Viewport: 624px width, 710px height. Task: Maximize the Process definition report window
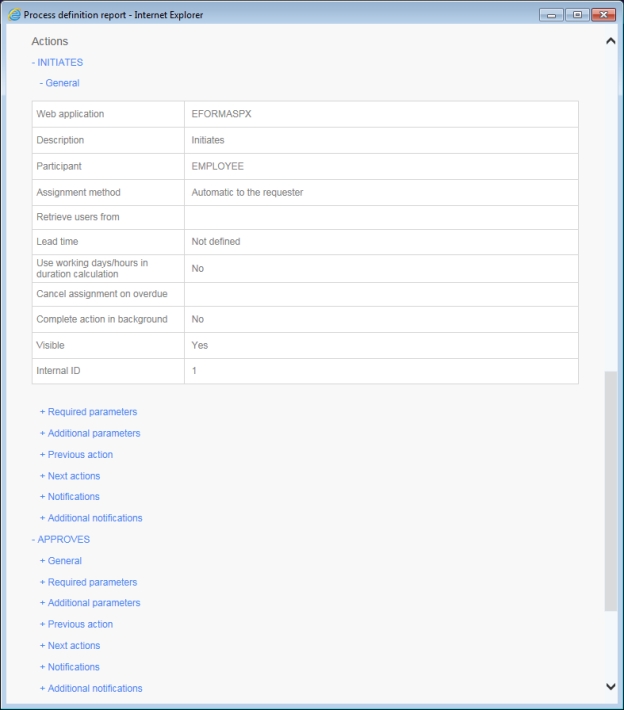[576, 14]
